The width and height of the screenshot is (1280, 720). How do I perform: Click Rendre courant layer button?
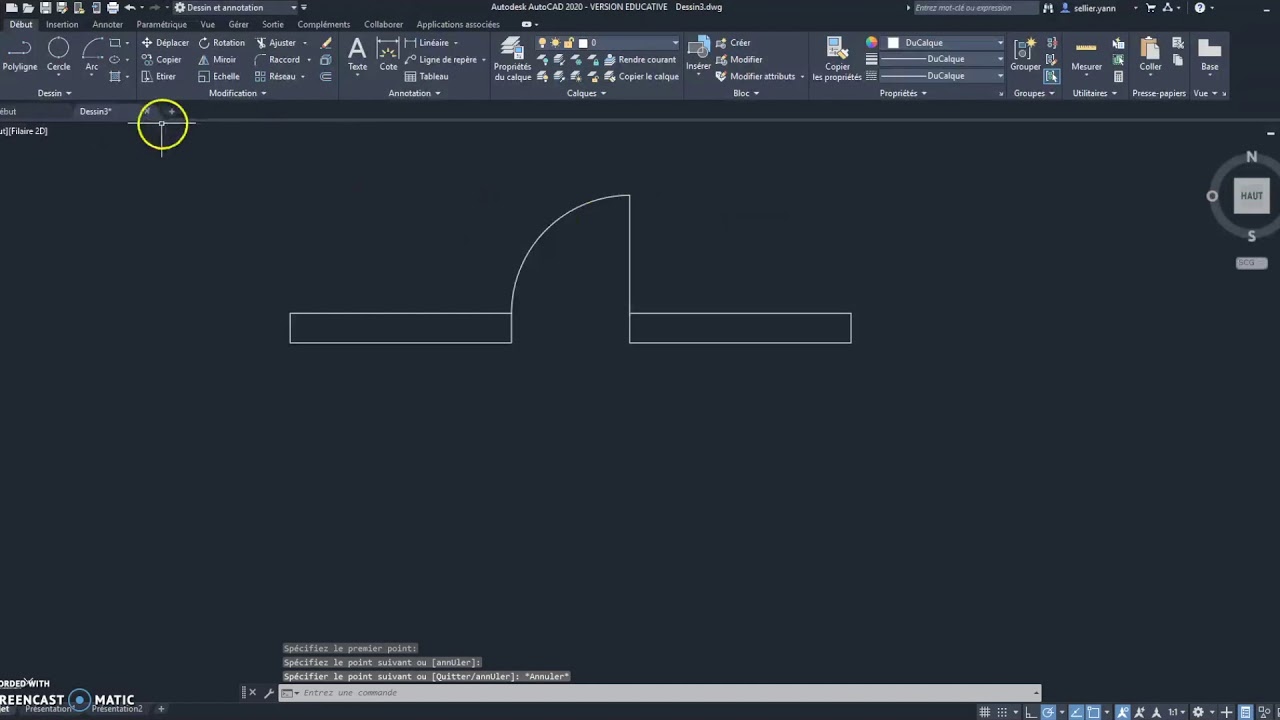tap(639, 60)
